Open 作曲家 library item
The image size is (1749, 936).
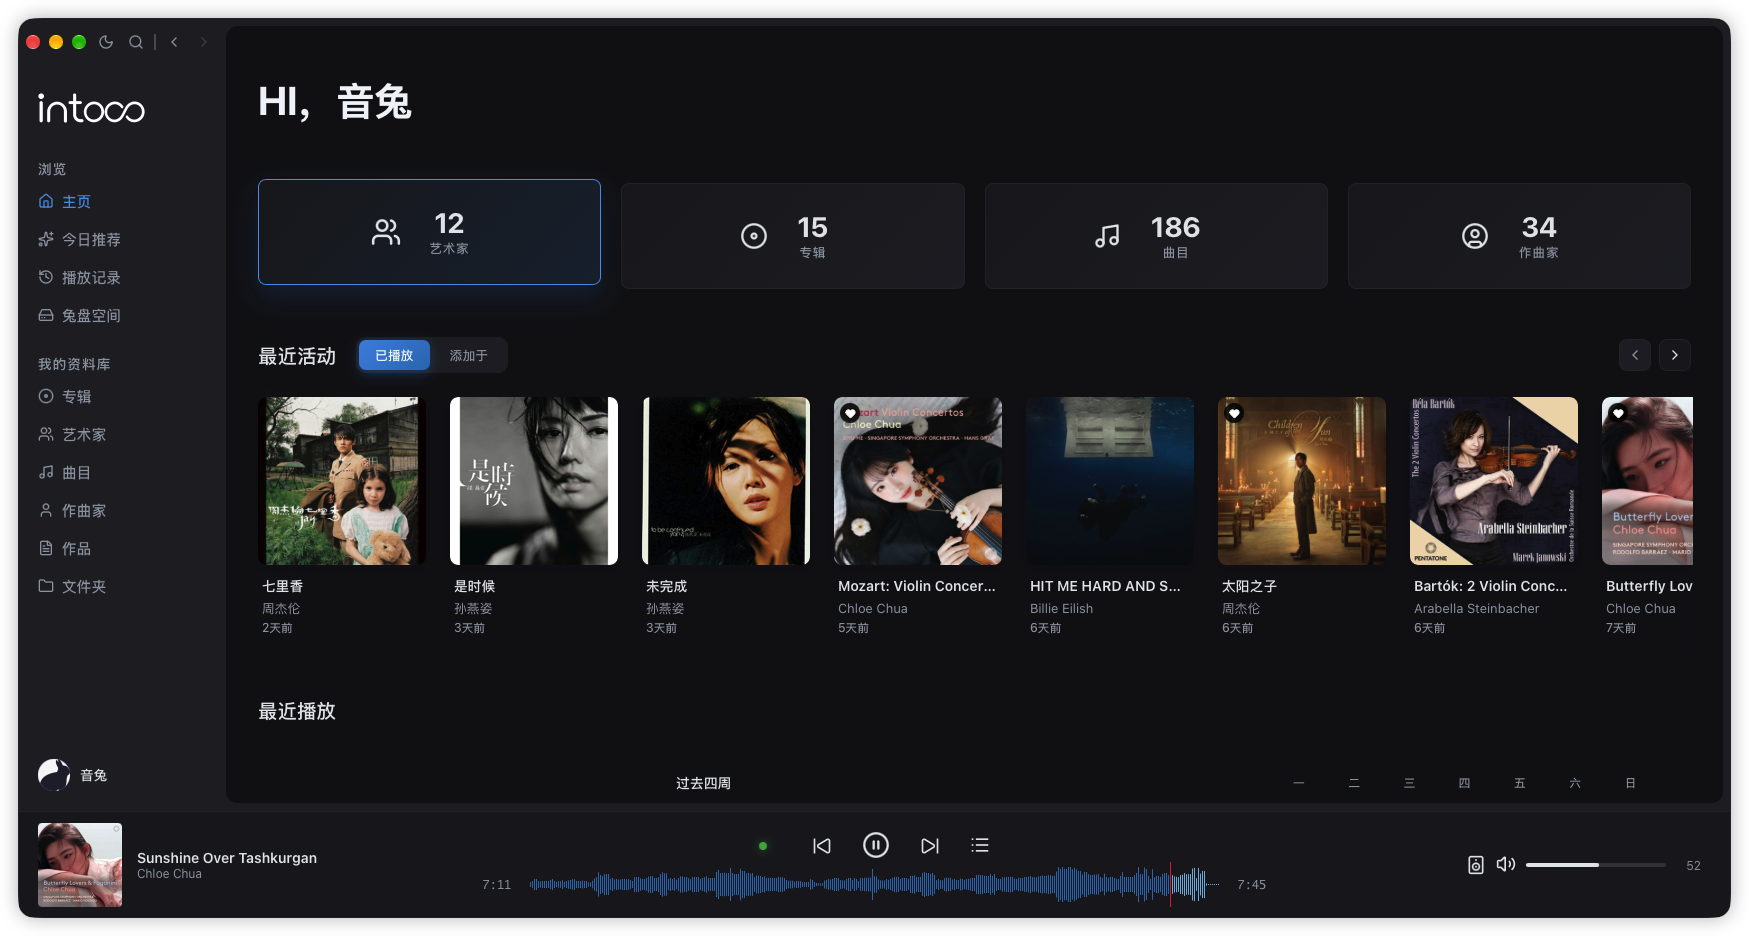pos(72,511)
